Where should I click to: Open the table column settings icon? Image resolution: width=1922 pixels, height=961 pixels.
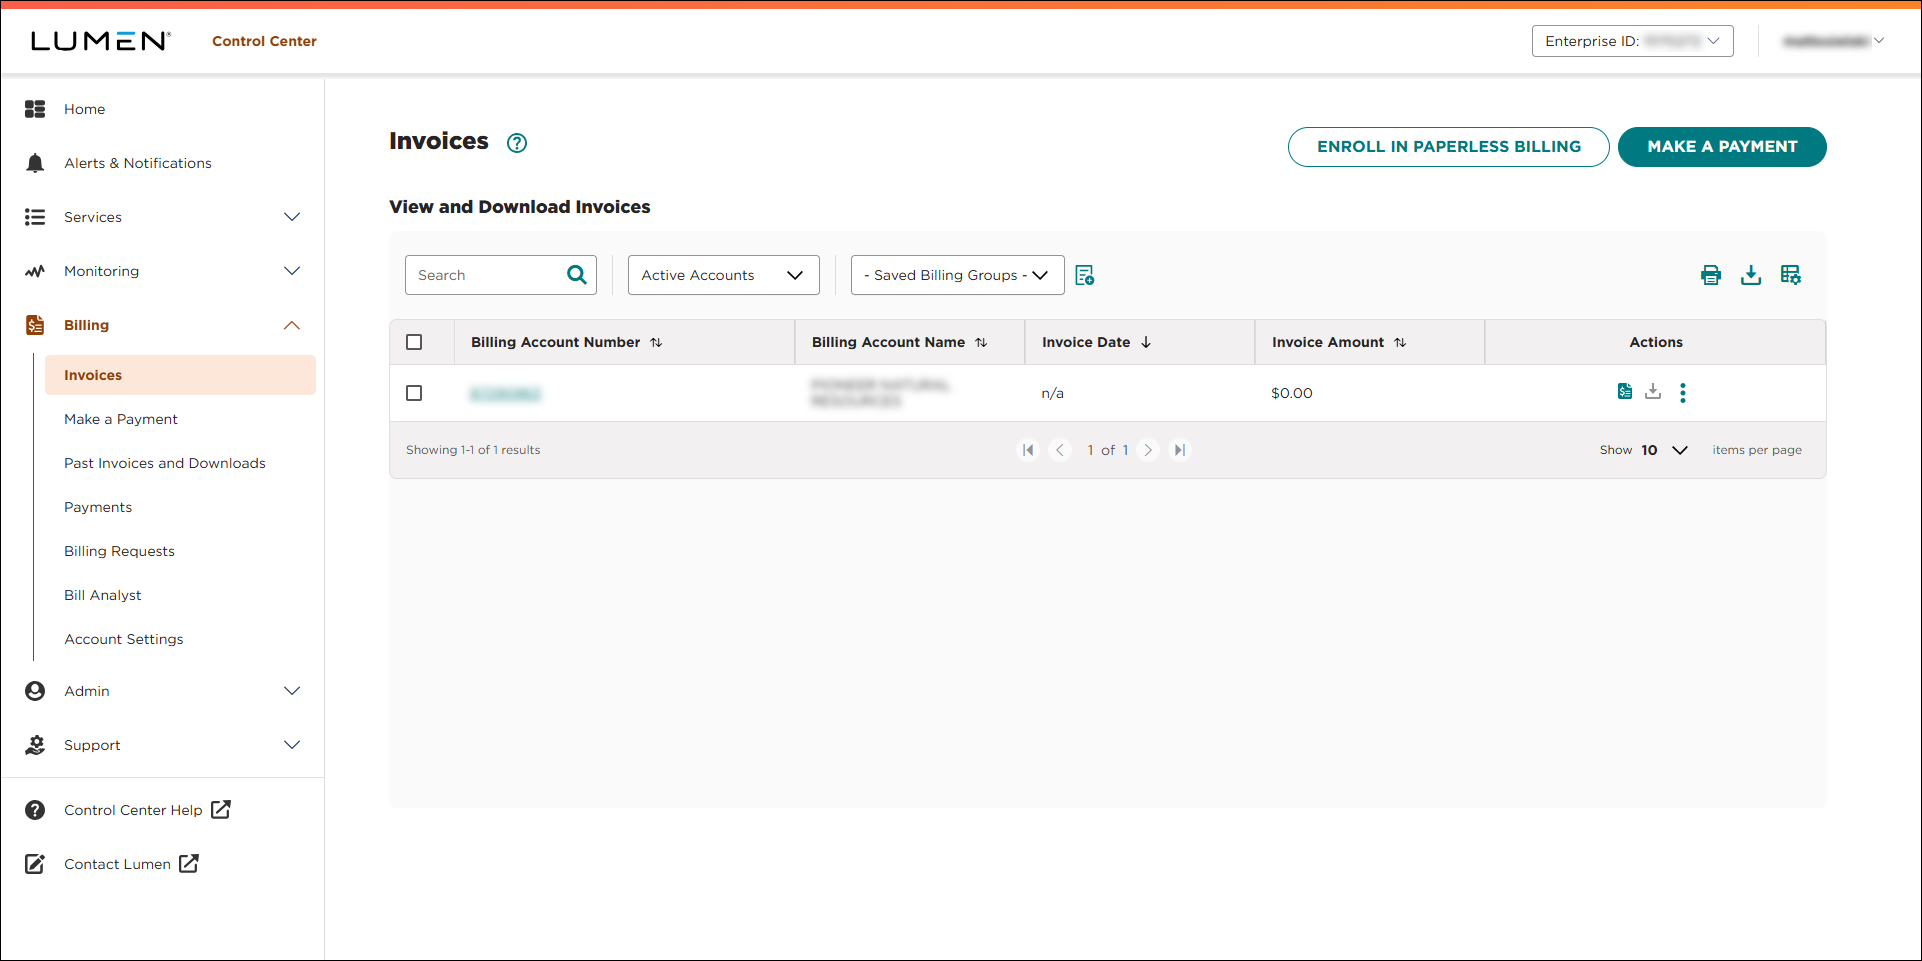tap(1790, 275)
